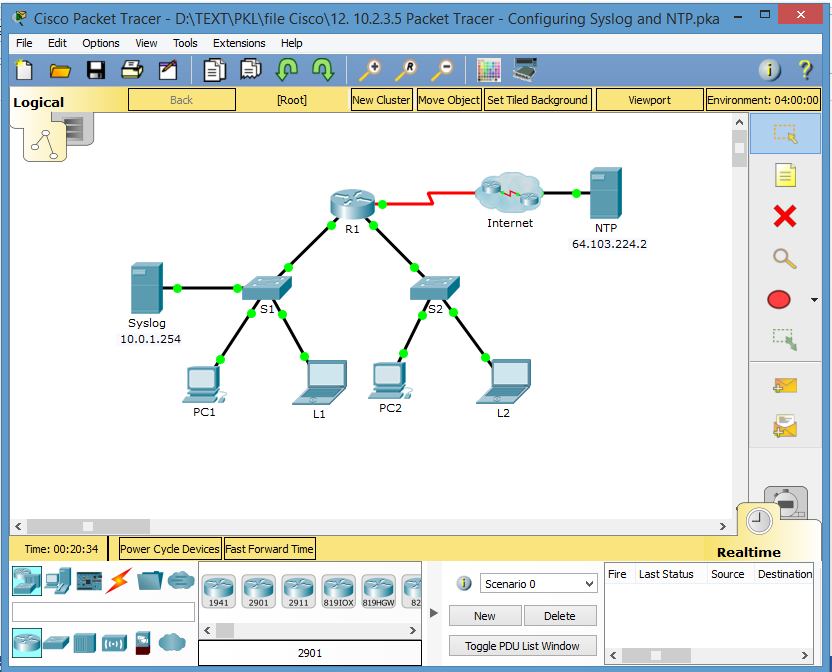
Task: Click Fast Forward Time button
Action: (x=270, y=549)
